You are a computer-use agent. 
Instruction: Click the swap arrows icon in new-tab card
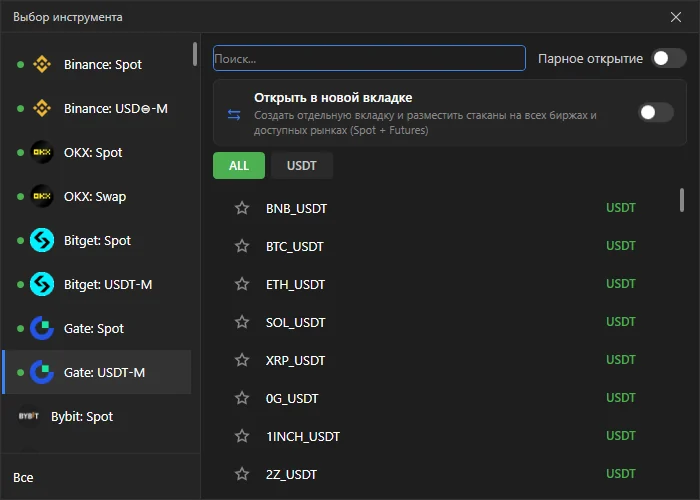234,115
